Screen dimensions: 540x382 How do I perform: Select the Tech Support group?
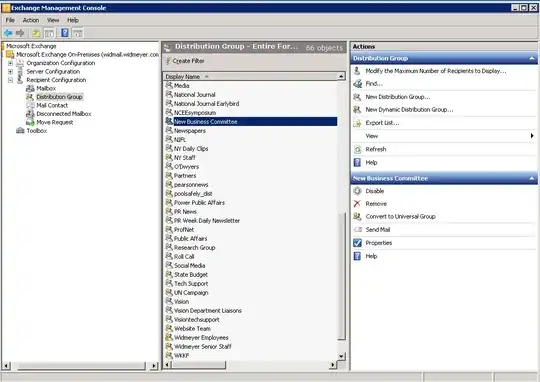191,283
